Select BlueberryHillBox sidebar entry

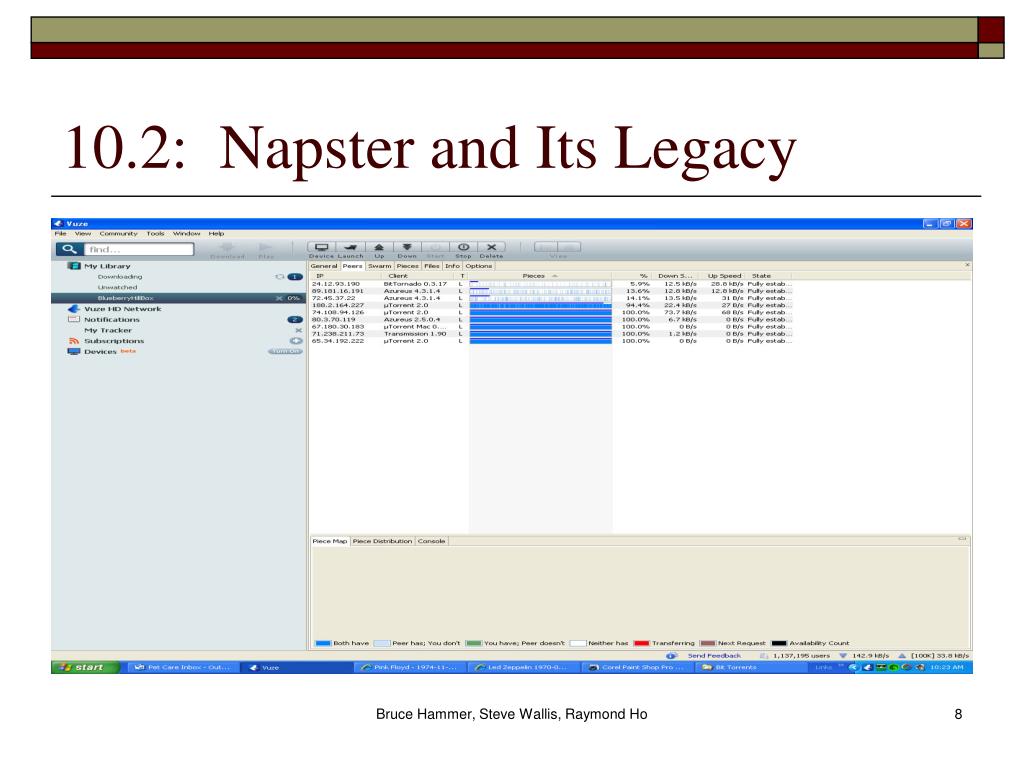click(177, 298)
